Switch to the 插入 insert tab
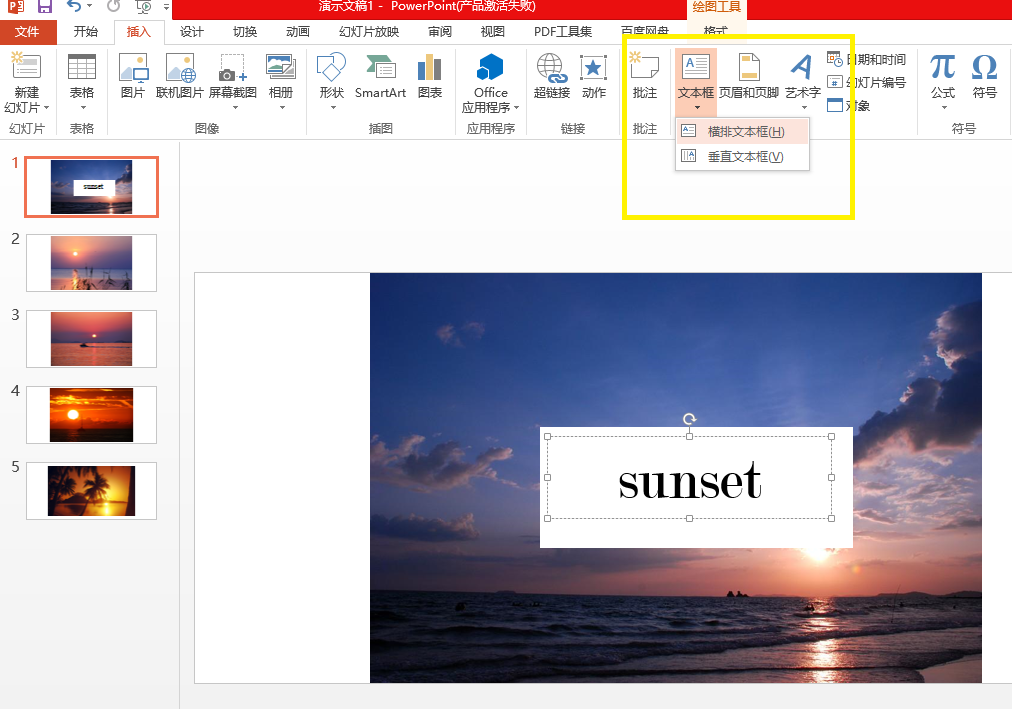The image size is (1012, 709). coord(139,32)
